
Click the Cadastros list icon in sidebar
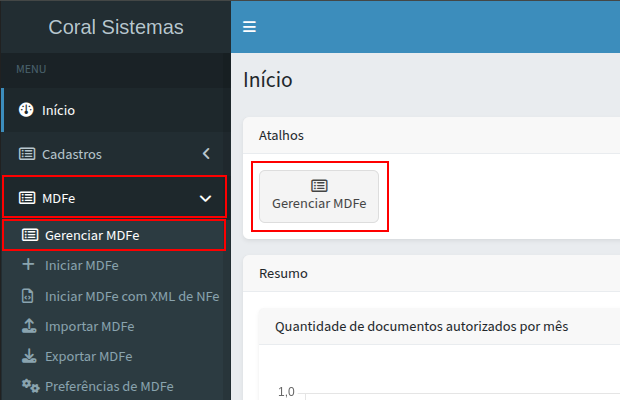coord(27,154)
